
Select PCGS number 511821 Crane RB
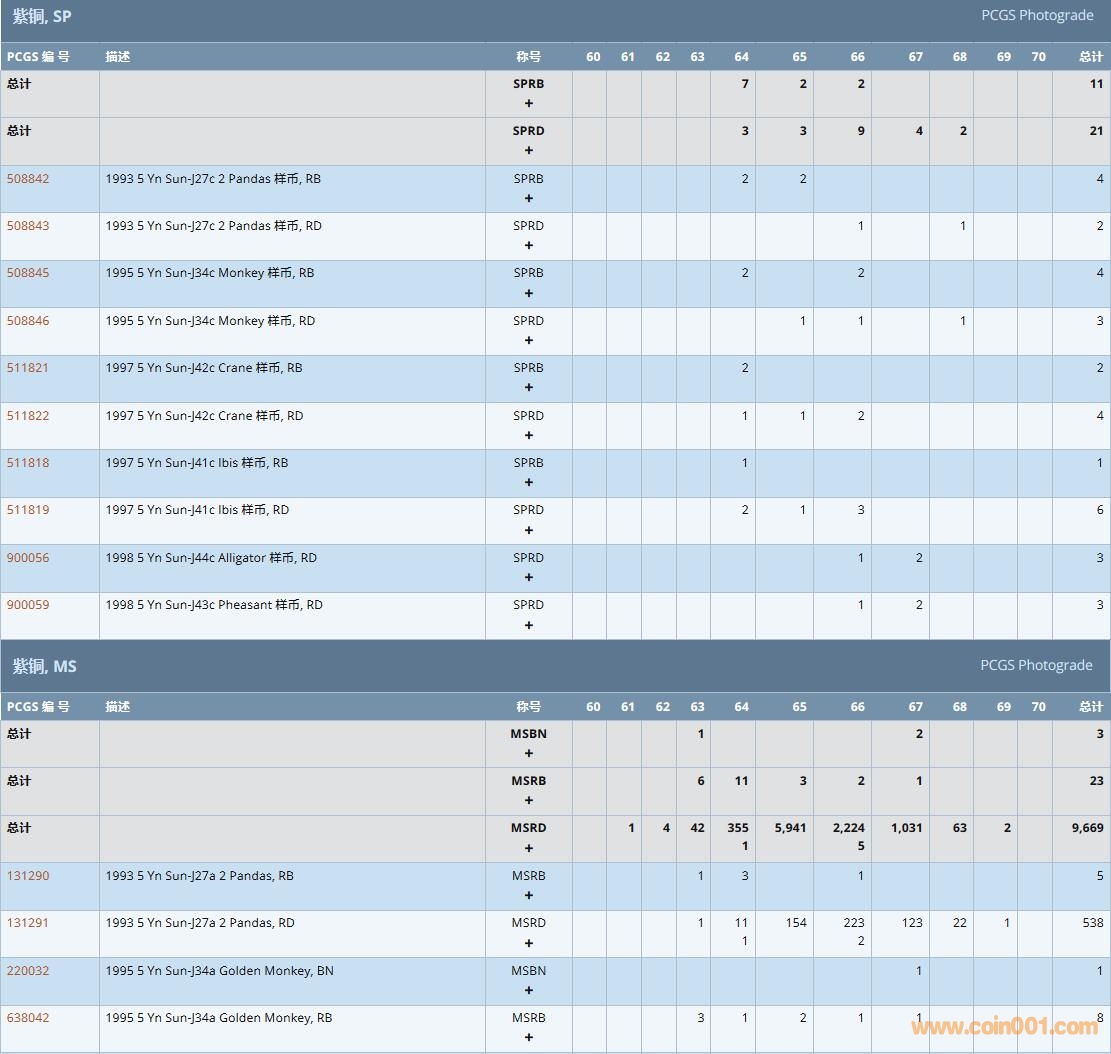pos(28,368)
